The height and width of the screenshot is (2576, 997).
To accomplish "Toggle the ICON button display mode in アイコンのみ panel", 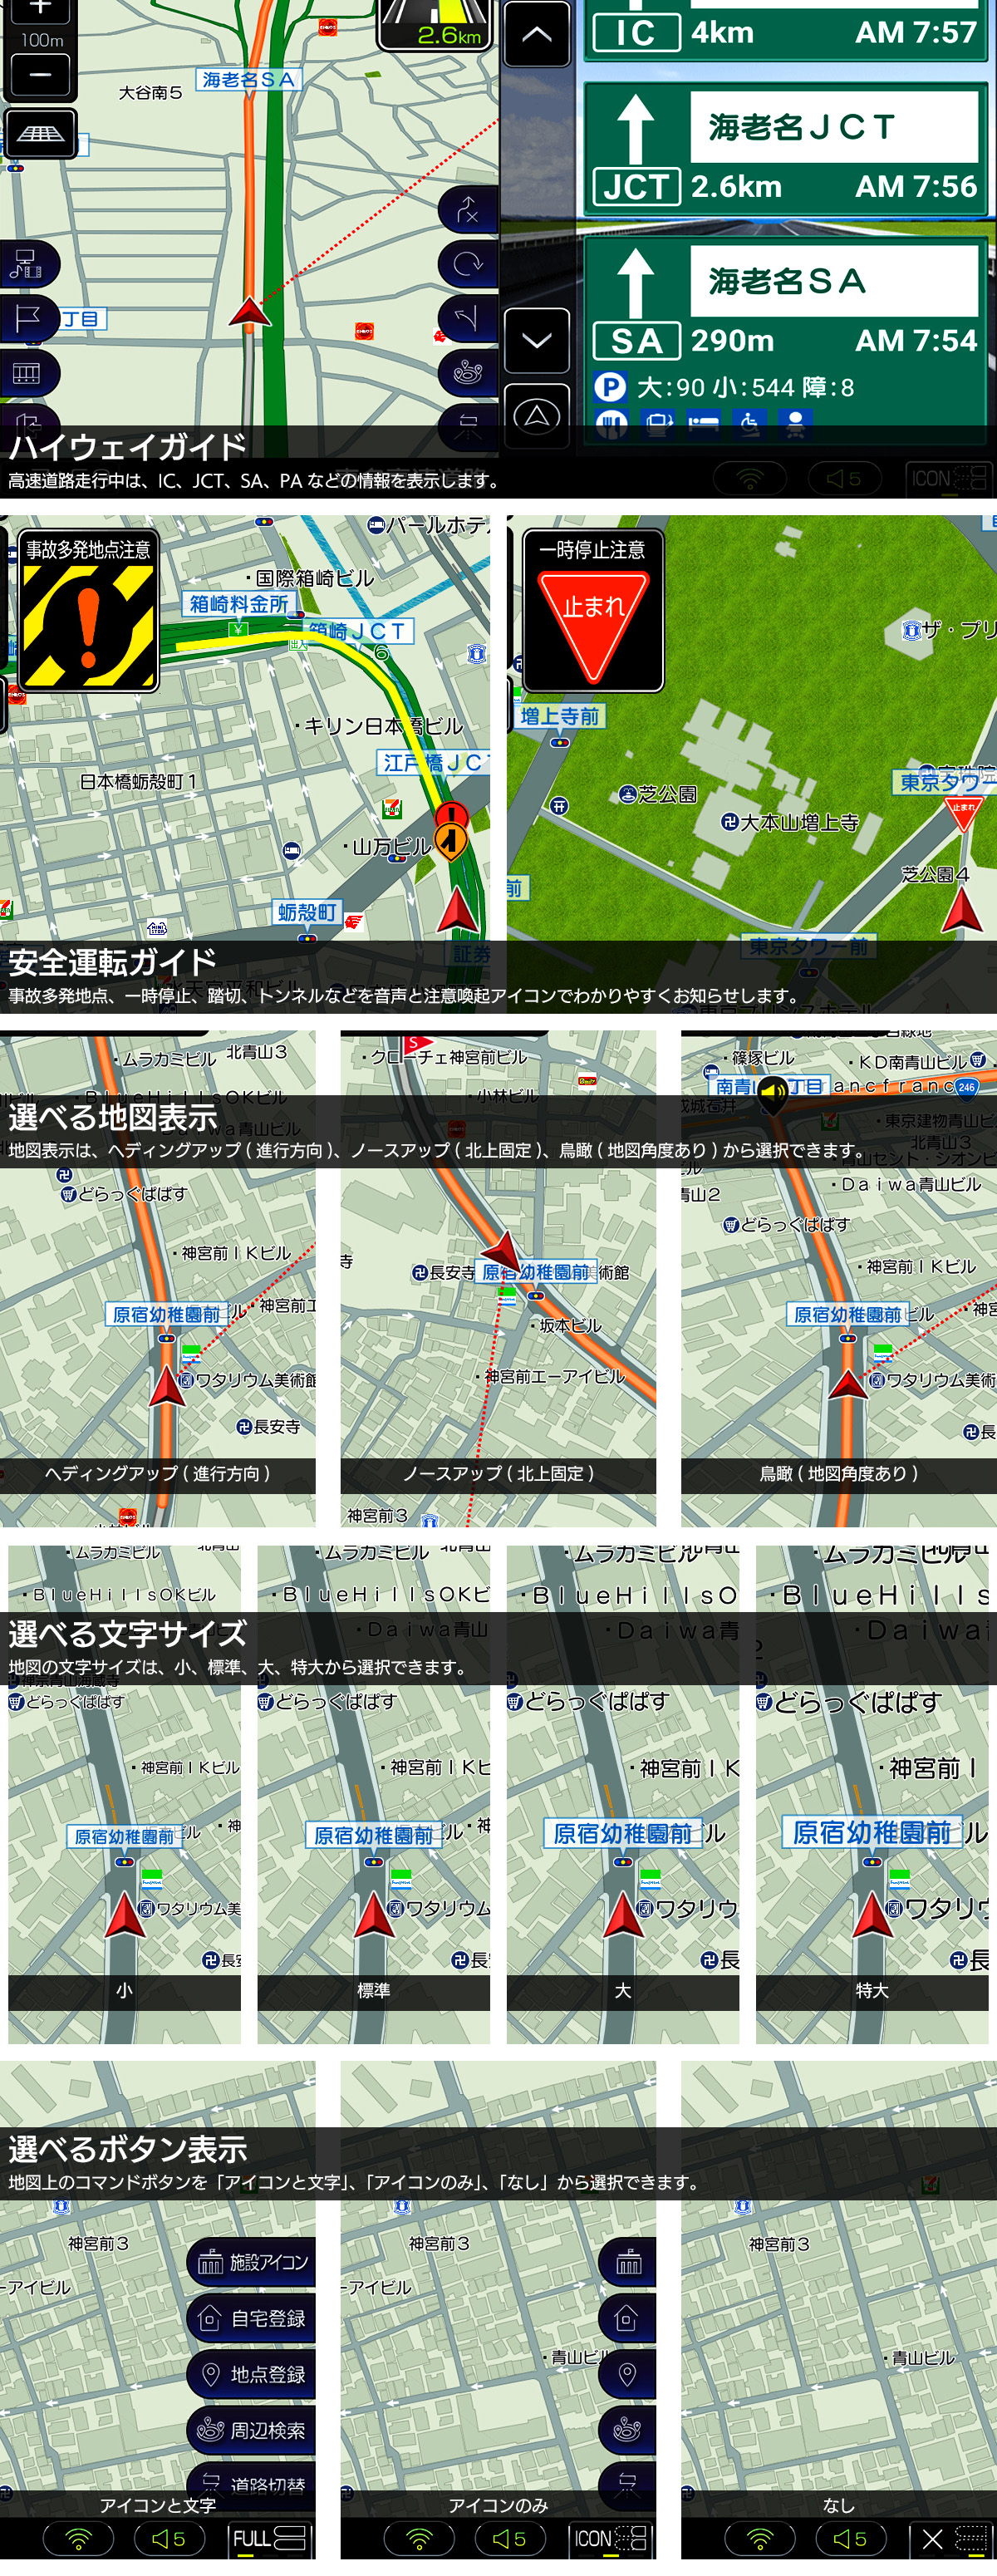I will point(611,2538).
